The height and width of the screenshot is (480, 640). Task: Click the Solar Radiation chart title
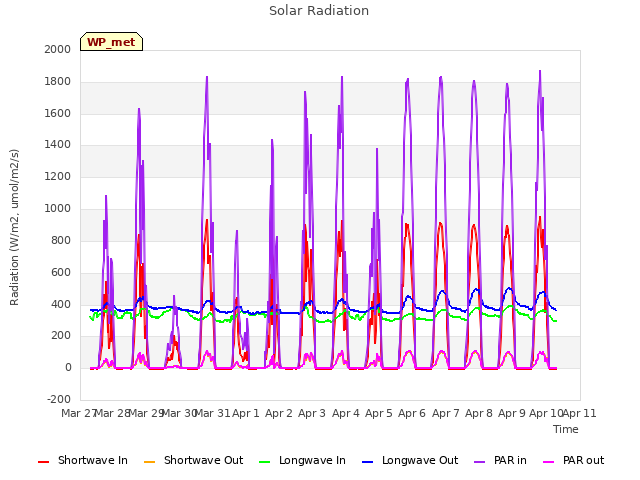pos(319,11)
